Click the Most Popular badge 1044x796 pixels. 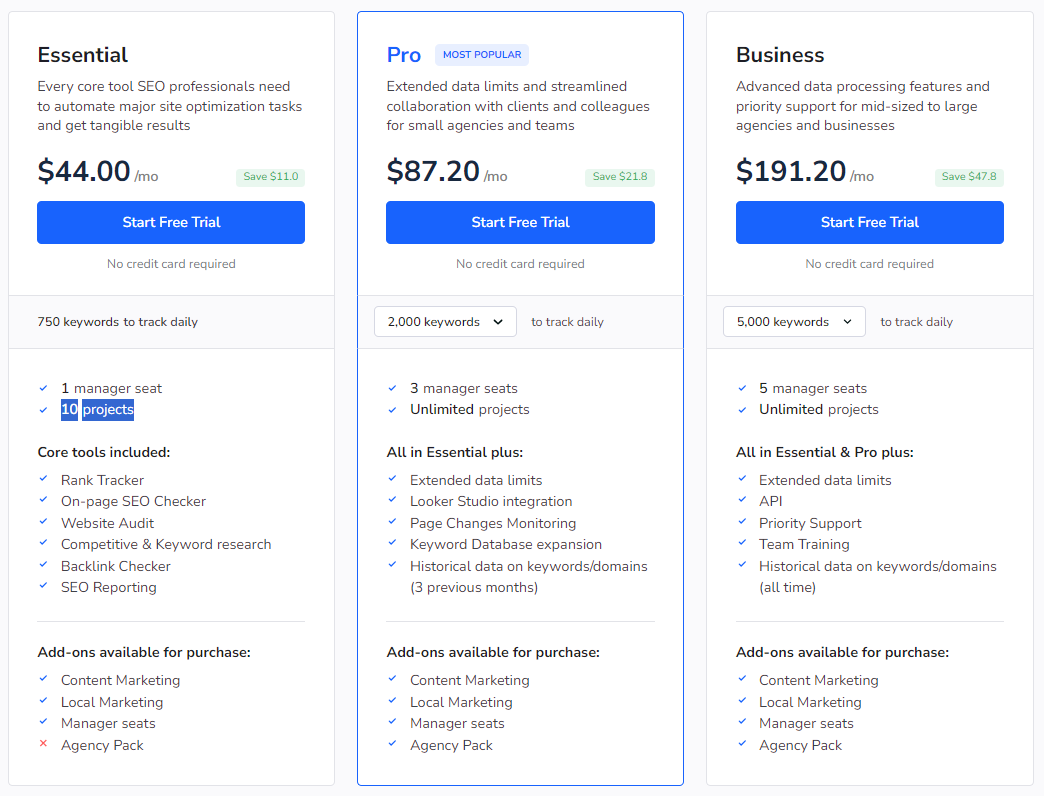[x=482, y=55]
